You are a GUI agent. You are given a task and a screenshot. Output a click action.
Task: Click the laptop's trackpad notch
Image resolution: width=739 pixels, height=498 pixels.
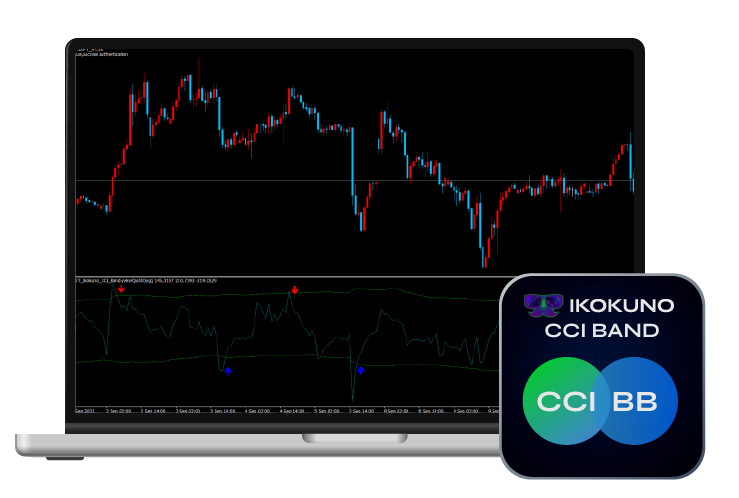click(354, 438)
